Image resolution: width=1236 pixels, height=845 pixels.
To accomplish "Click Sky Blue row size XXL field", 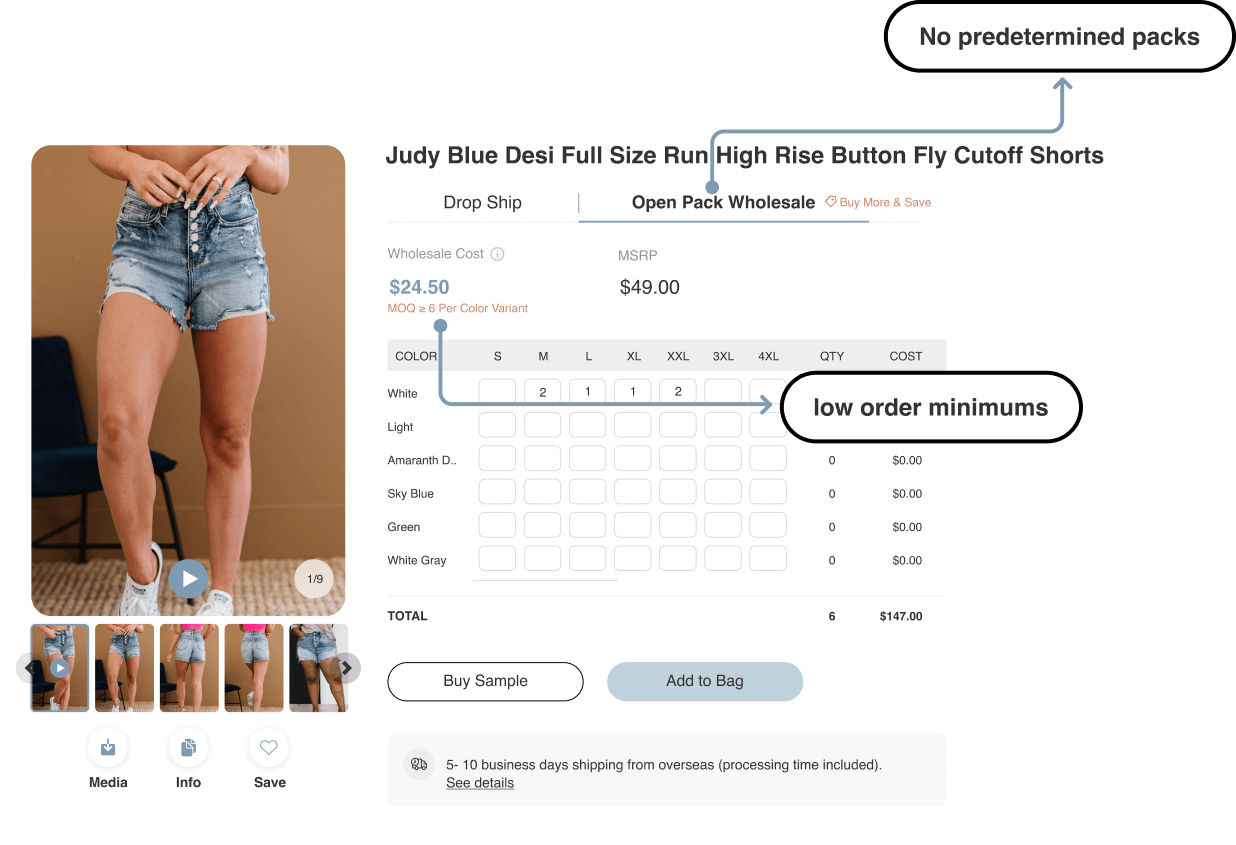I will tap(678, 492).
